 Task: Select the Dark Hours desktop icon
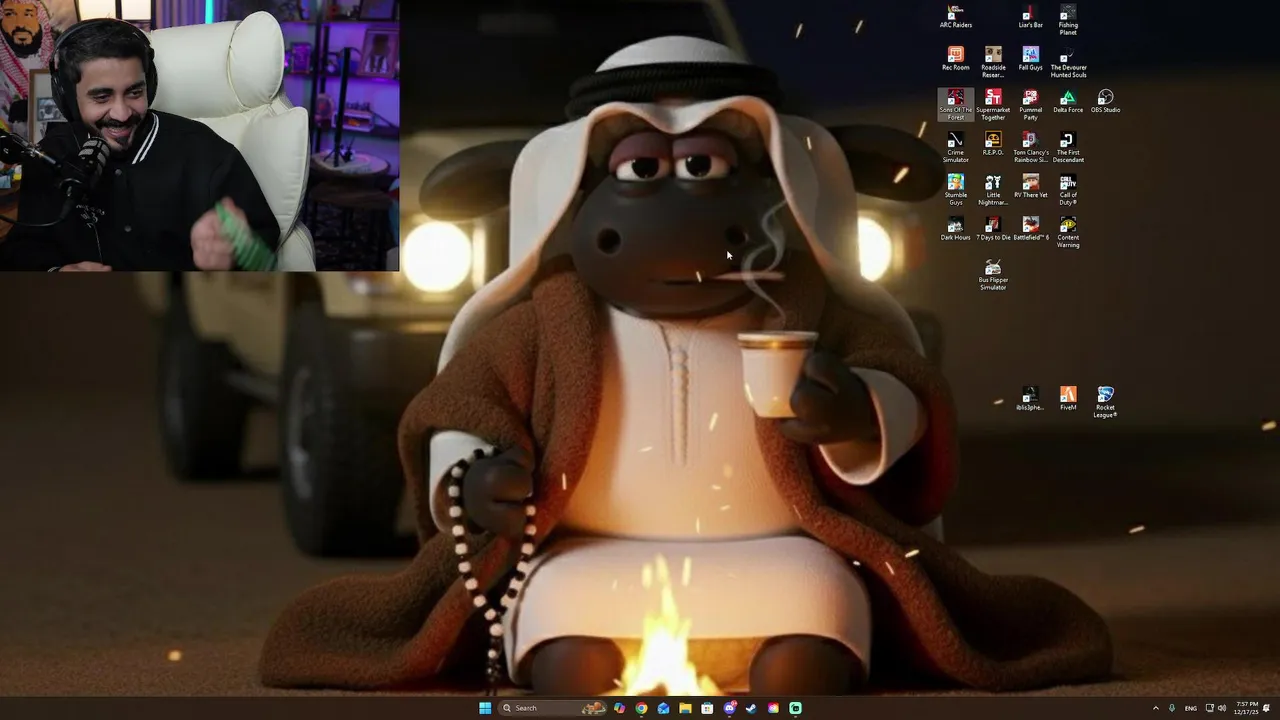pyautogui.click(x=955, y=229)
